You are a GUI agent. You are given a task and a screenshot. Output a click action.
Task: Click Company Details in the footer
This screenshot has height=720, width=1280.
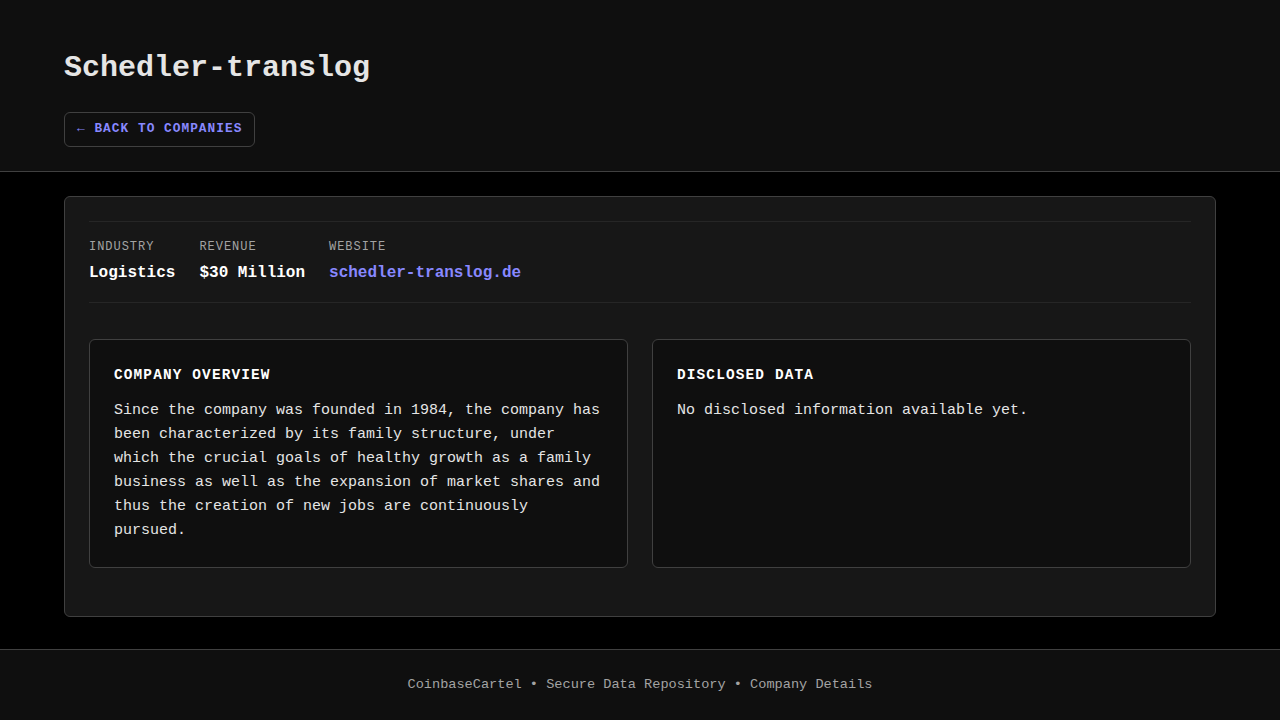[x=811, y=684]
